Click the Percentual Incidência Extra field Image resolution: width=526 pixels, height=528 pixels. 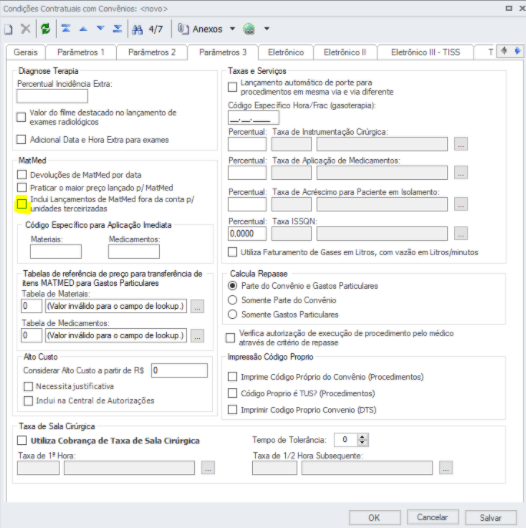coord(52,96)
